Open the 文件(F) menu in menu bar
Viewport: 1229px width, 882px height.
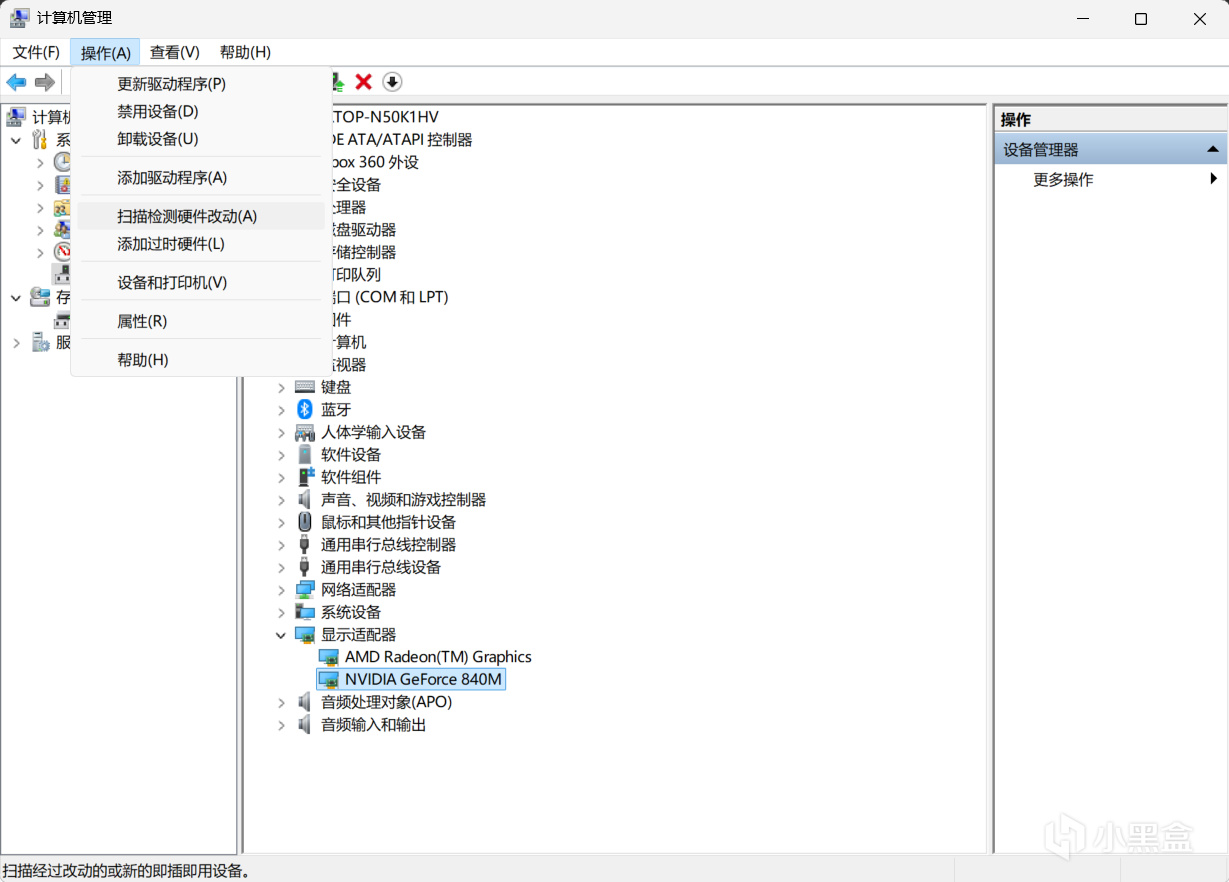(36, 52)
